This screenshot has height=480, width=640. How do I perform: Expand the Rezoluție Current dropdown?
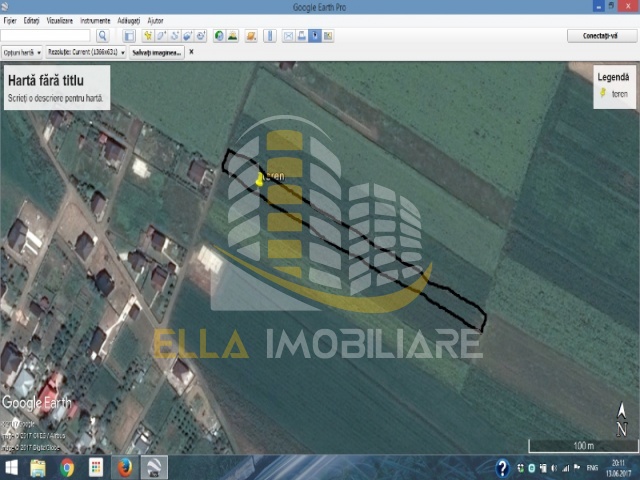click(86, 52)
